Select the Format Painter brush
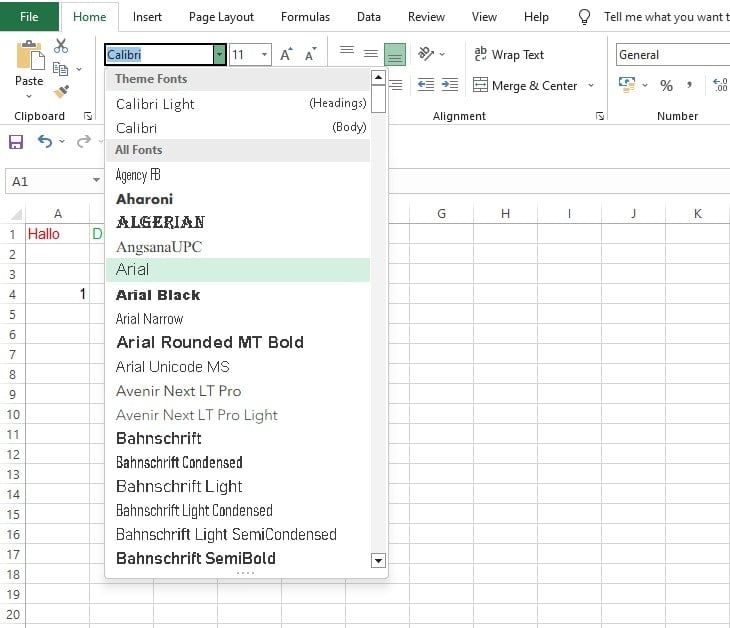The width and height of the screenshot is (730, 628). tap(61, 91)
